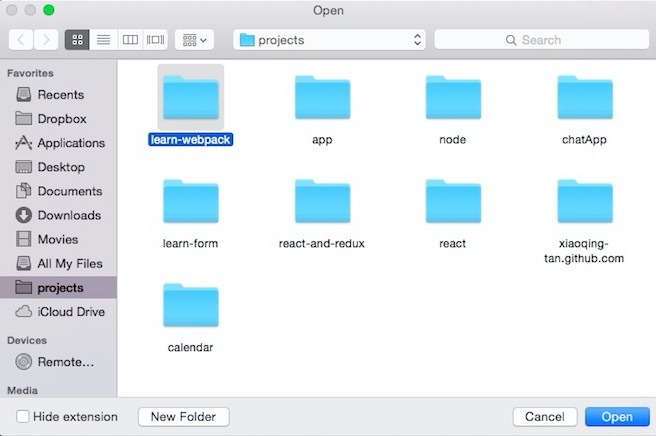Screen dimensions: 656x436
Task: Click the react-and-redux folder name
Action: (322, 244)
